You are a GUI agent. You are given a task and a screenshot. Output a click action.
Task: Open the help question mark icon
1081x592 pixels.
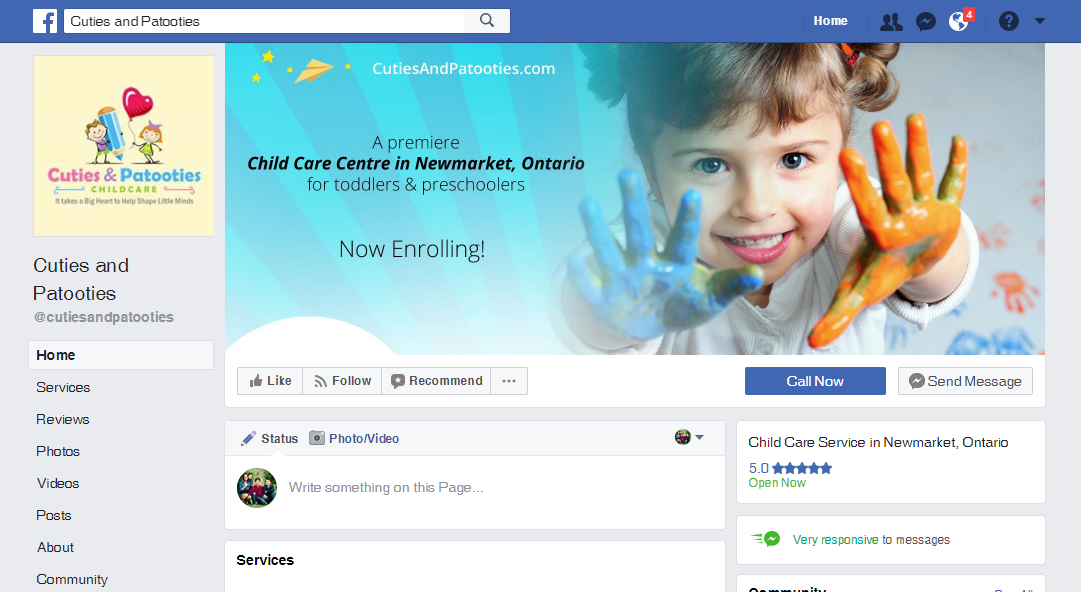click(1009, 21)
